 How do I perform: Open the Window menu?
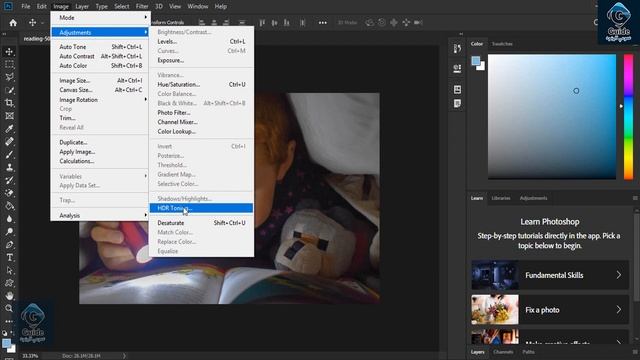(198, 6)
